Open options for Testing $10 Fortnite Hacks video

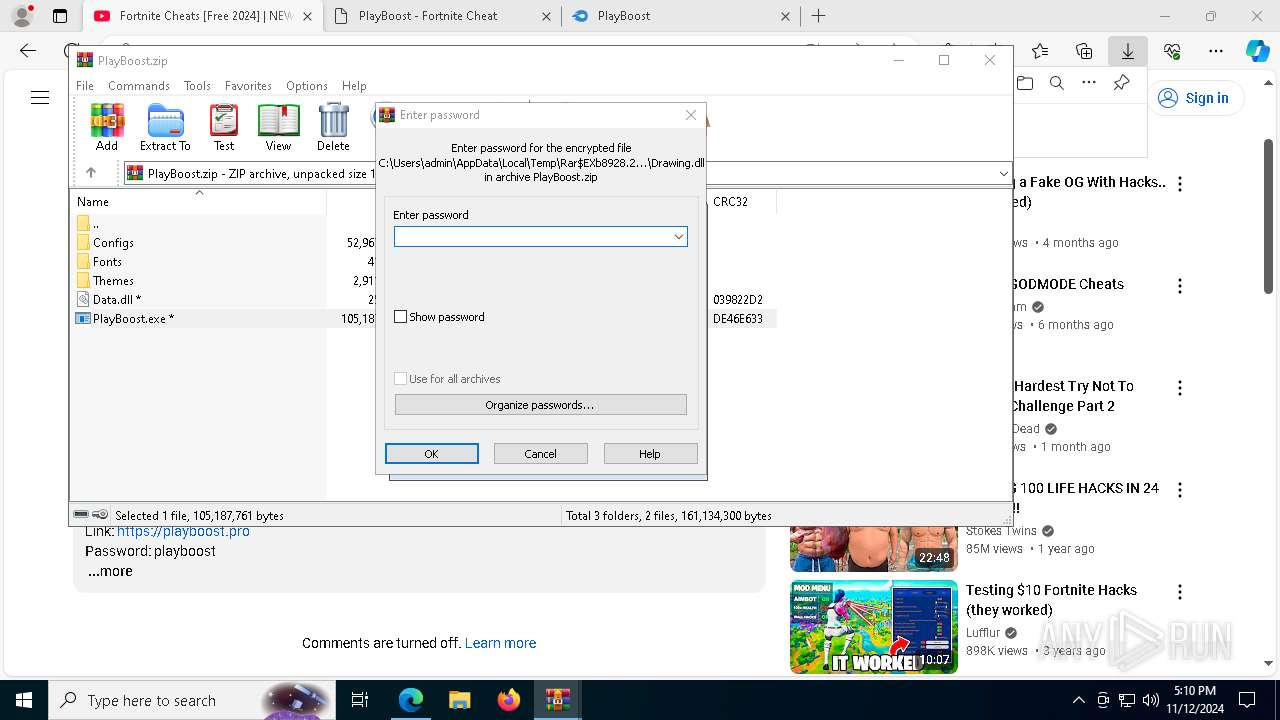pyautogui.click(x=1180, y=592)
